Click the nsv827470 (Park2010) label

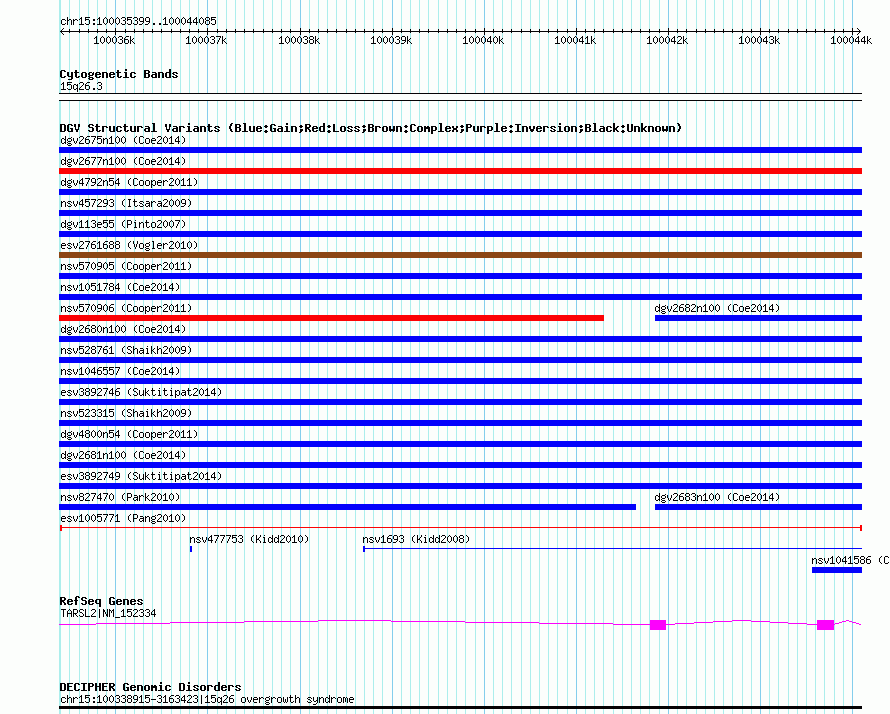pos(120,497)
